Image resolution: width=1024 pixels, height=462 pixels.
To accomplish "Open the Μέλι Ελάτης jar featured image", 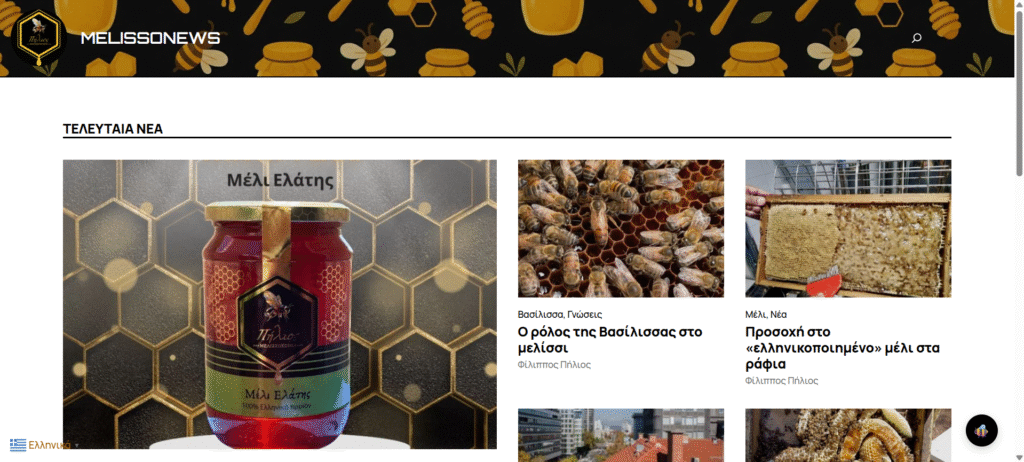I will [x=280, y=305].
